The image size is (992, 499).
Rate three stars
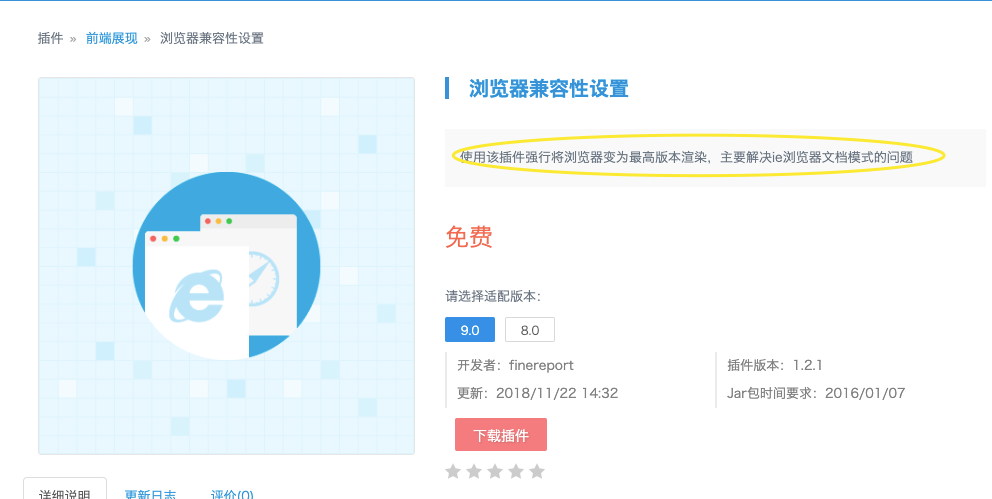[495, 471]
